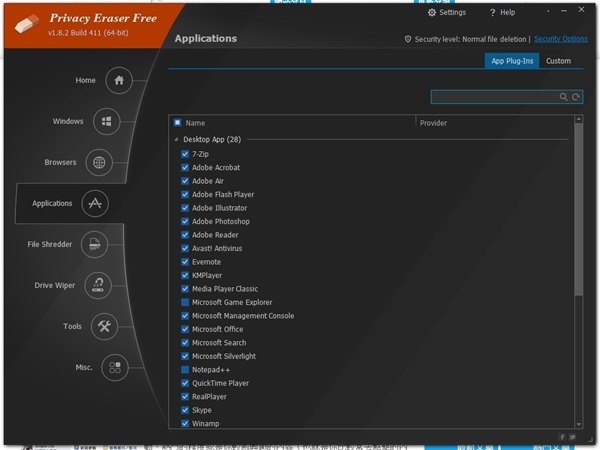Image resolution: width=600 pixels, height=450 pixels.
Task: Click the search magnifier icon
Action: (564, 97)
